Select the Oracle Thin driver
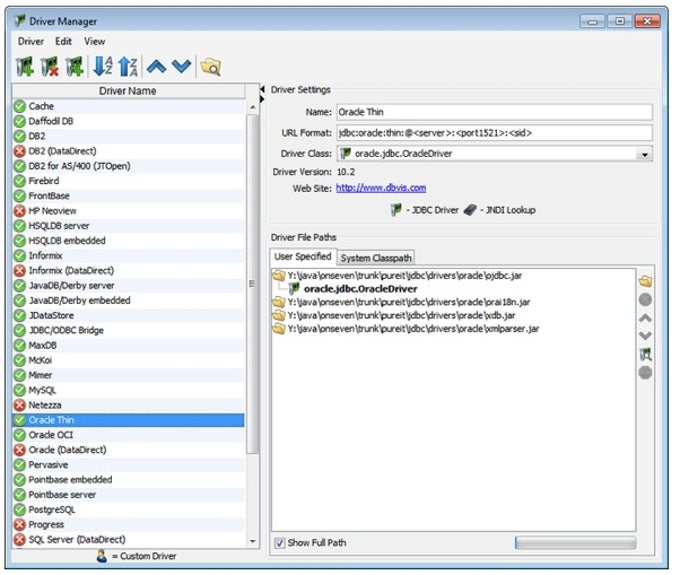 (x=128, y=420)
